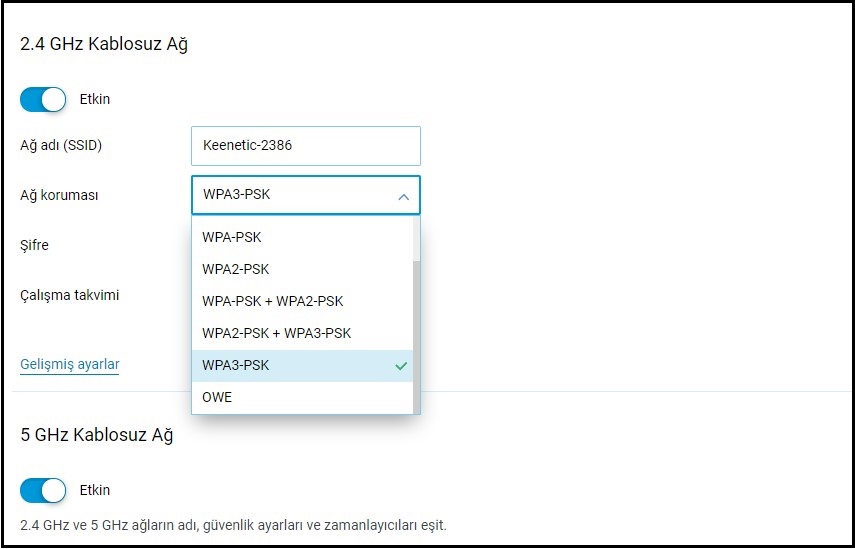
Task: Click the Ağ koruması label
Action: point(59,195)
